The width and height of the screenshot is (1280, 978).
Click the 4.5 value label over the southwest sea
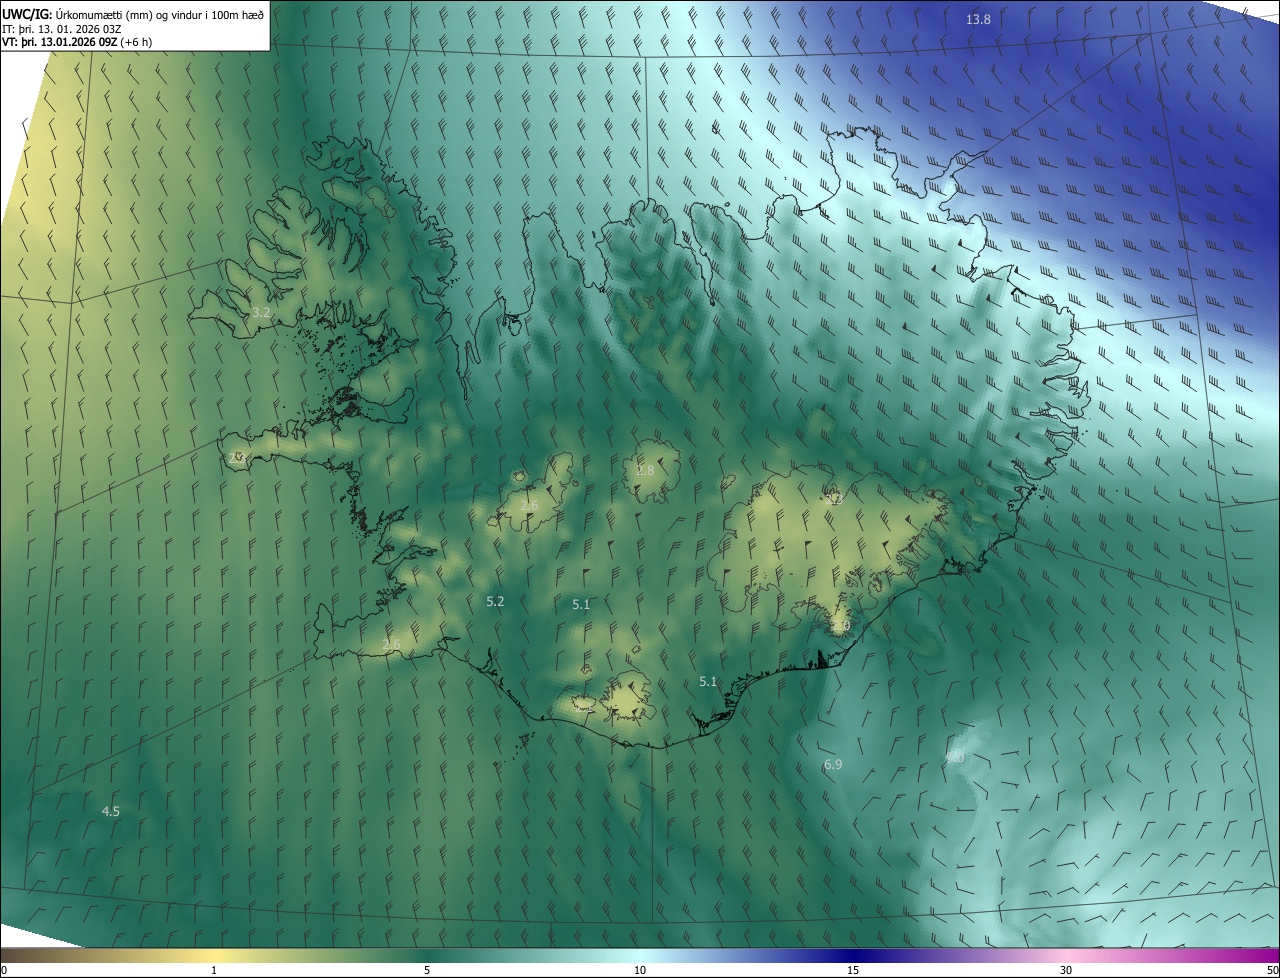click(111, 811)
